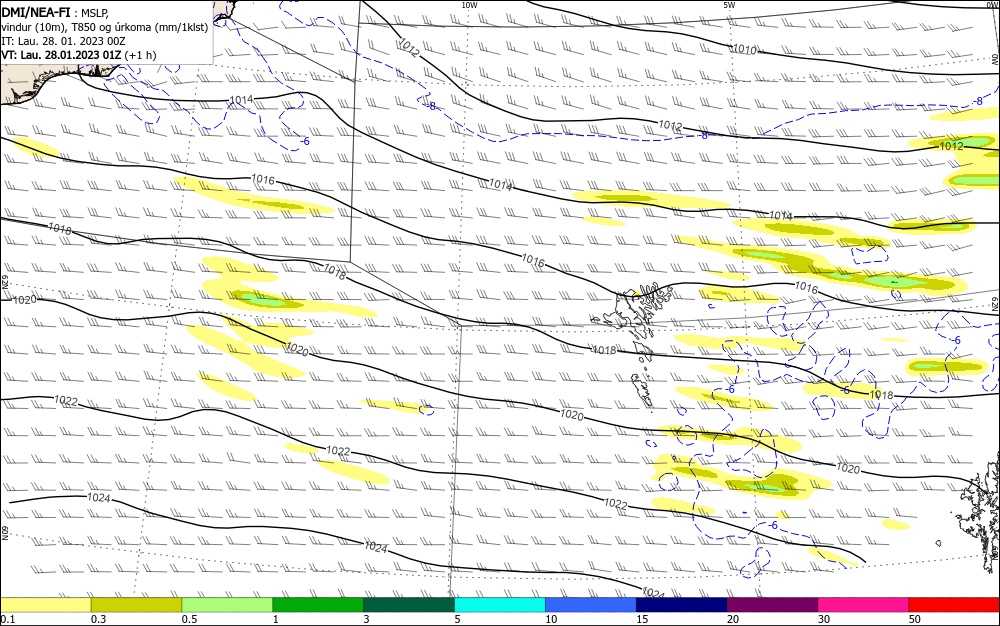This screenshot has height=626, width=1000.
Task: Click the '50' legend value
Action: coord(915,619)
